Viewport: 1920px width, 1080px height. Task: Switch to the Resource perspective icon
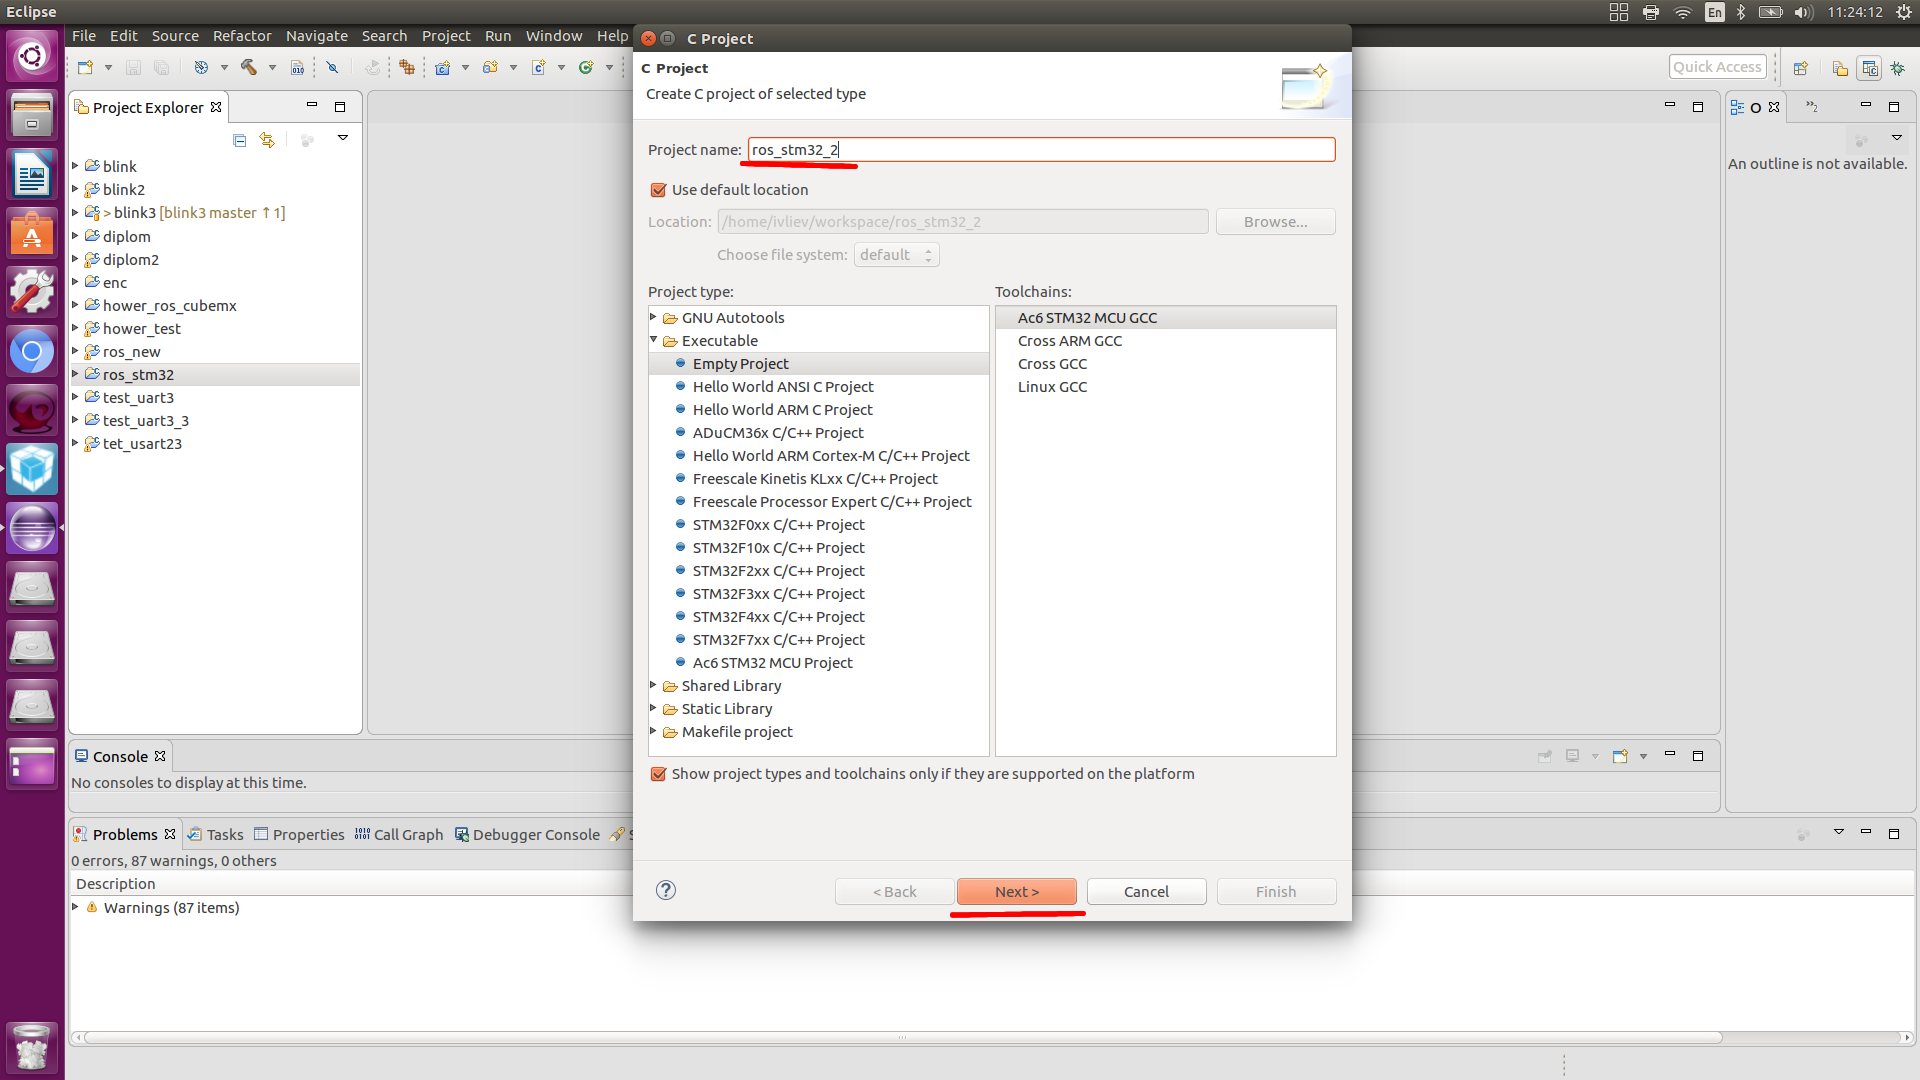[x=1840, y=68]
